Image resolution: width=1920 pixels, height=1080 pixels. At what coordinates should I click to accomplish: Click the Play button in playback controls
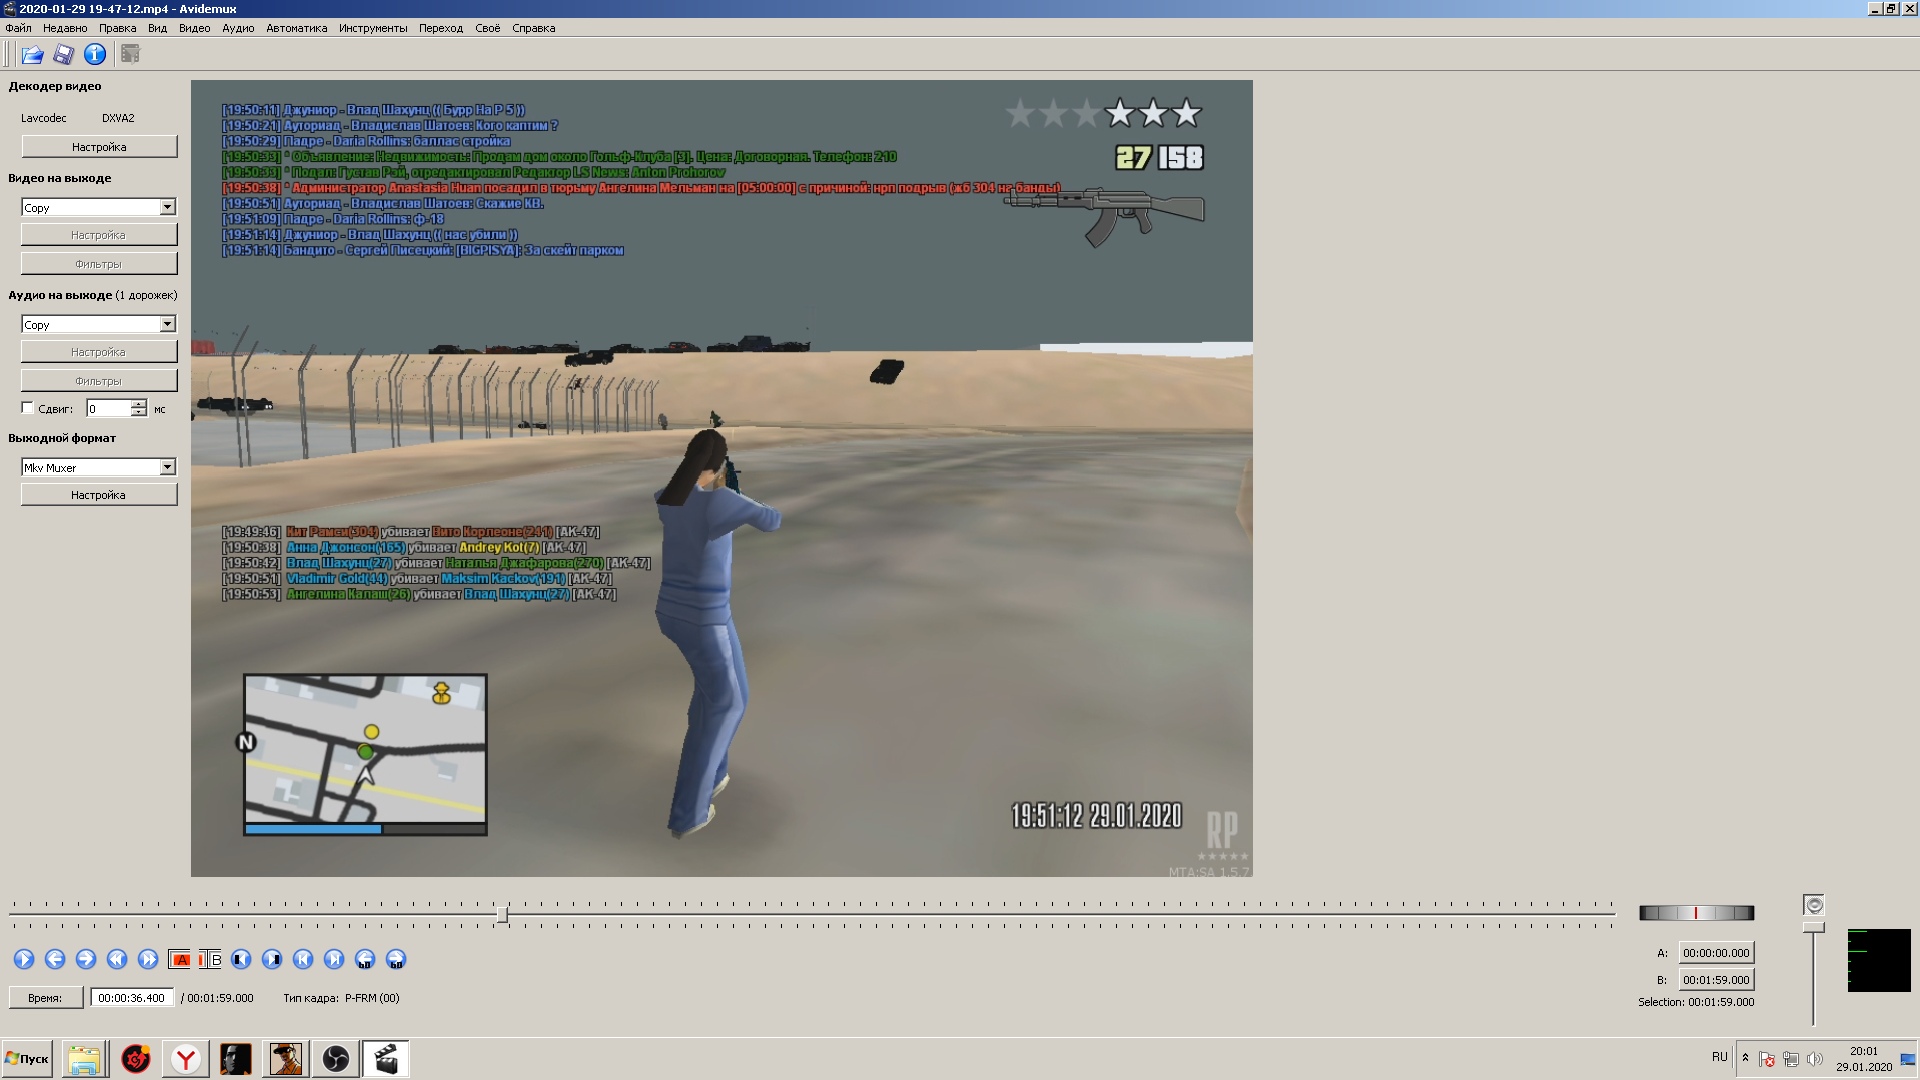point(24,960)
